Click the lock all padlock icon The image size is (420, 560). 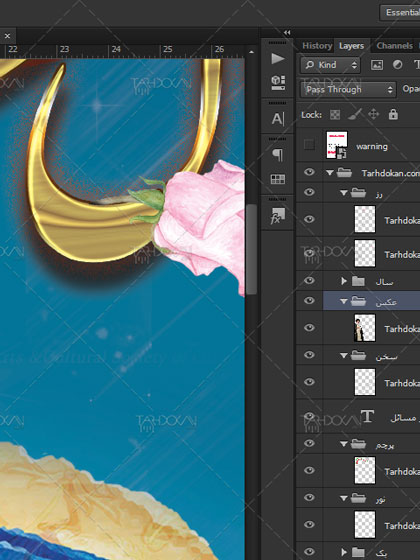click(393, 114)
